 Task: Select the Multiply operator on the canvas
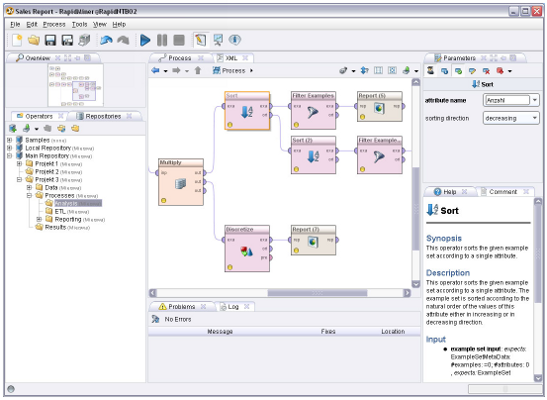(181, 182)
